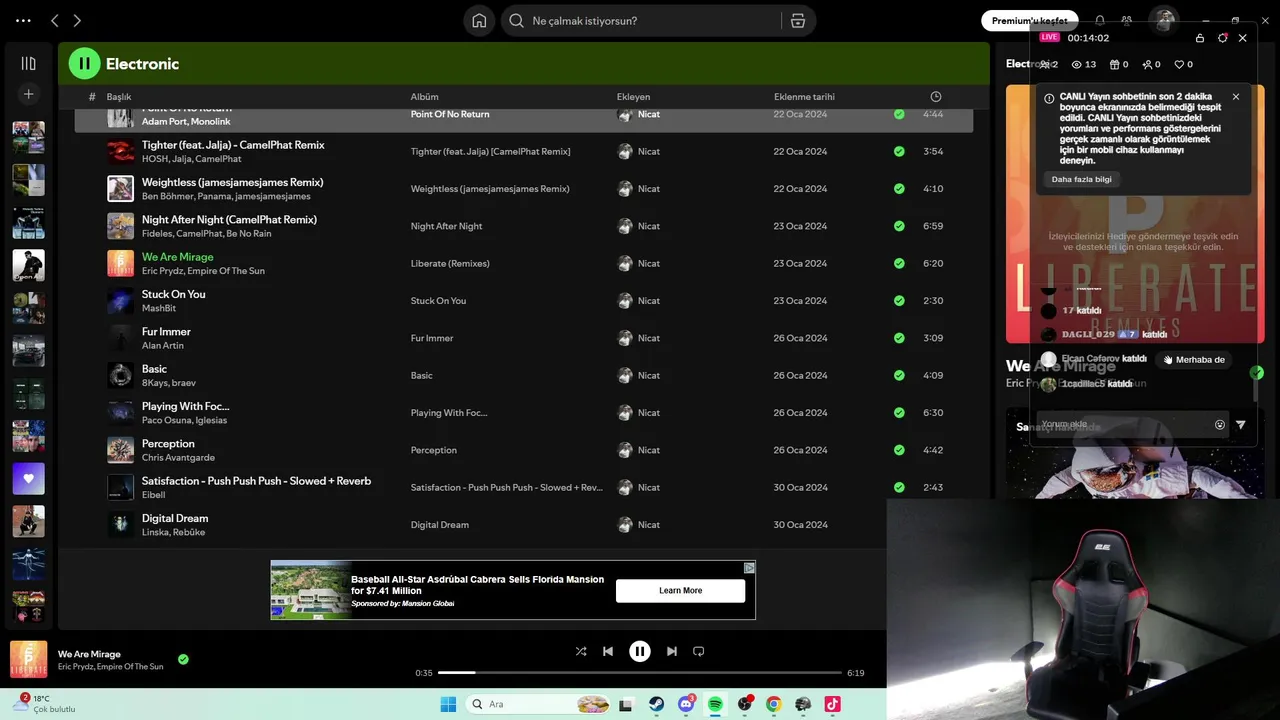Open TikTok LIVE Studio from the taskbar
The height and width of the screenshot is (720, 1280).
tap(832, 704)
